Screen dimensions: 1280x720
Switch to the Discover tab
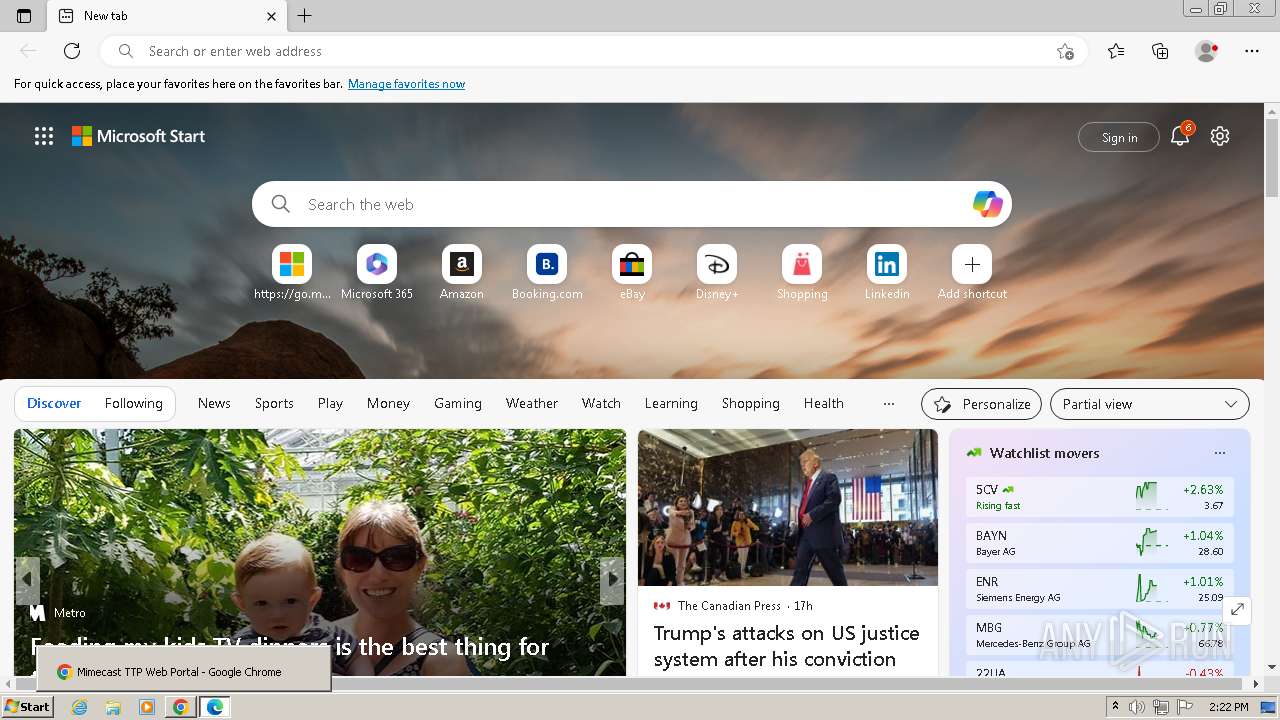pos(54,403)
